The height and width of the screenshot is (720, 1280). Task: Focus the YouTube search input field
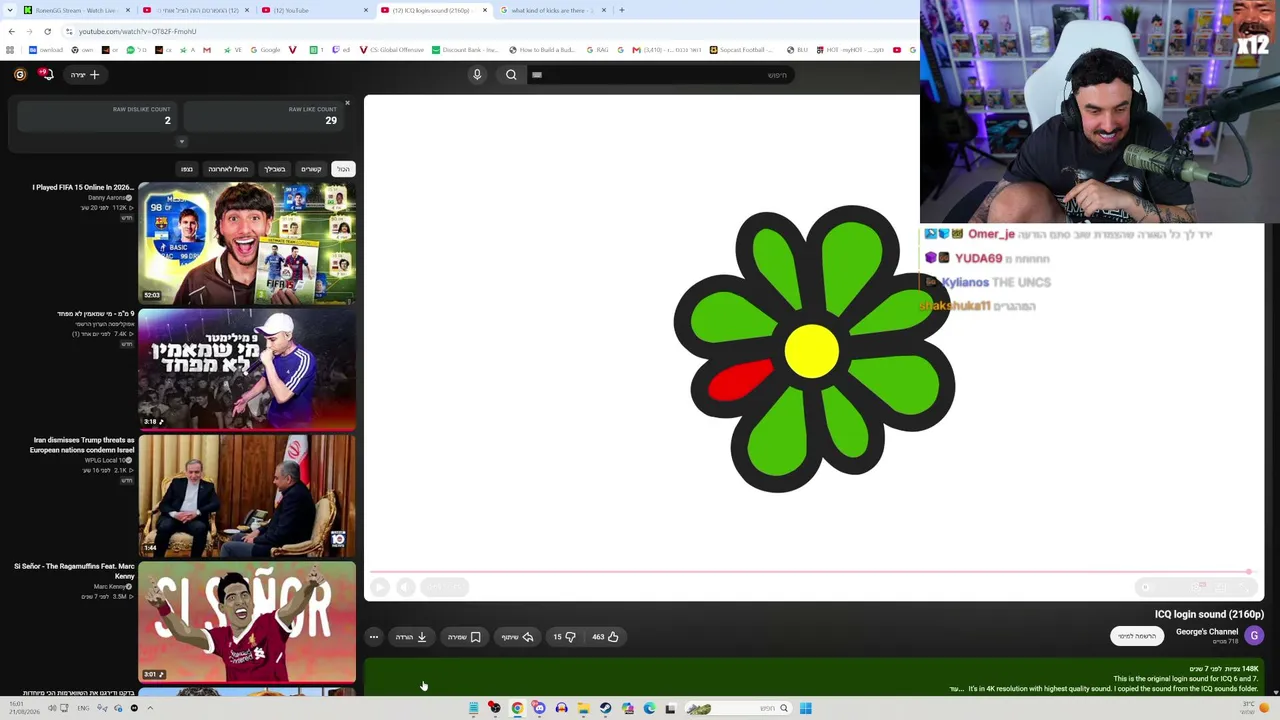pos(660,75)
